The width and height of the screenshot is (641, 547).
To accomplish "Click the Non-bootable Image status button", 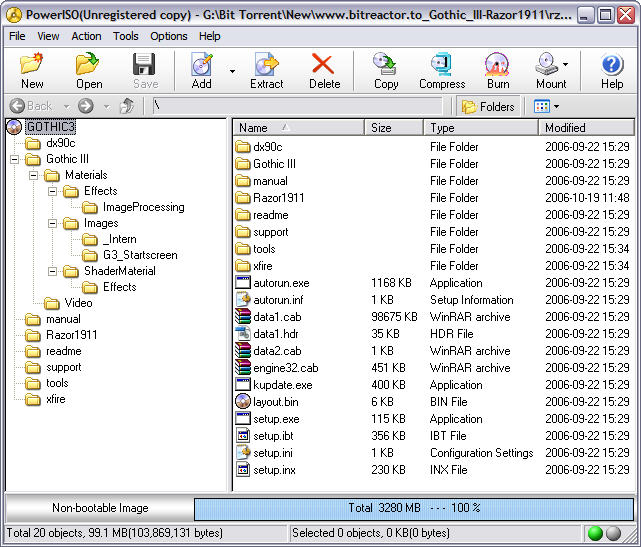I will tap(100, 508).
